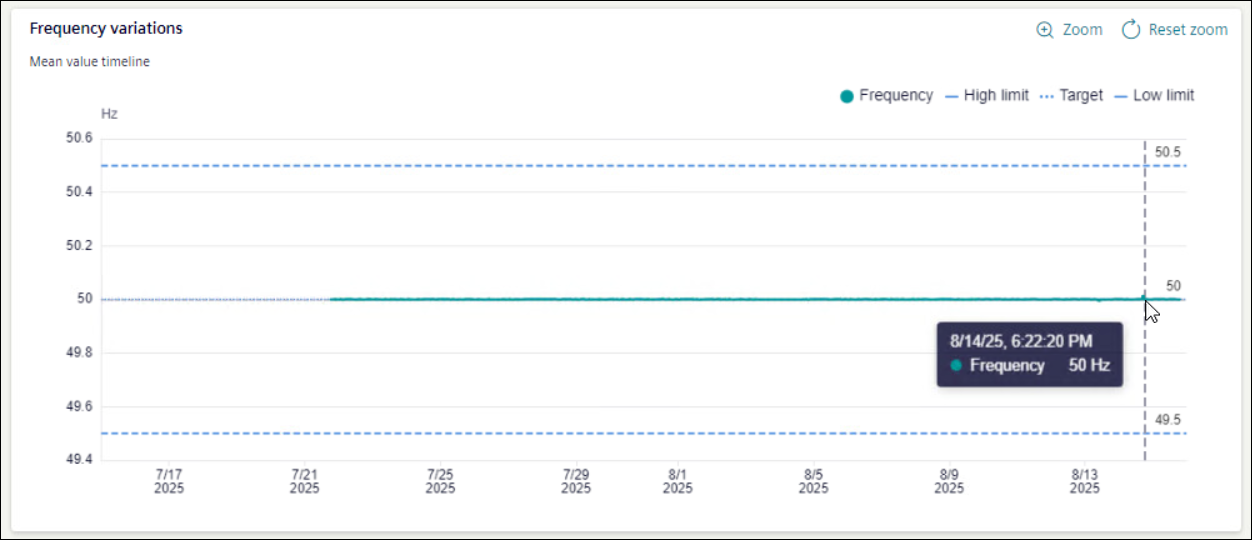Click the Reset zoom circular arrow icon
The image size is (1252, 540).
[x=1131, y=30]
